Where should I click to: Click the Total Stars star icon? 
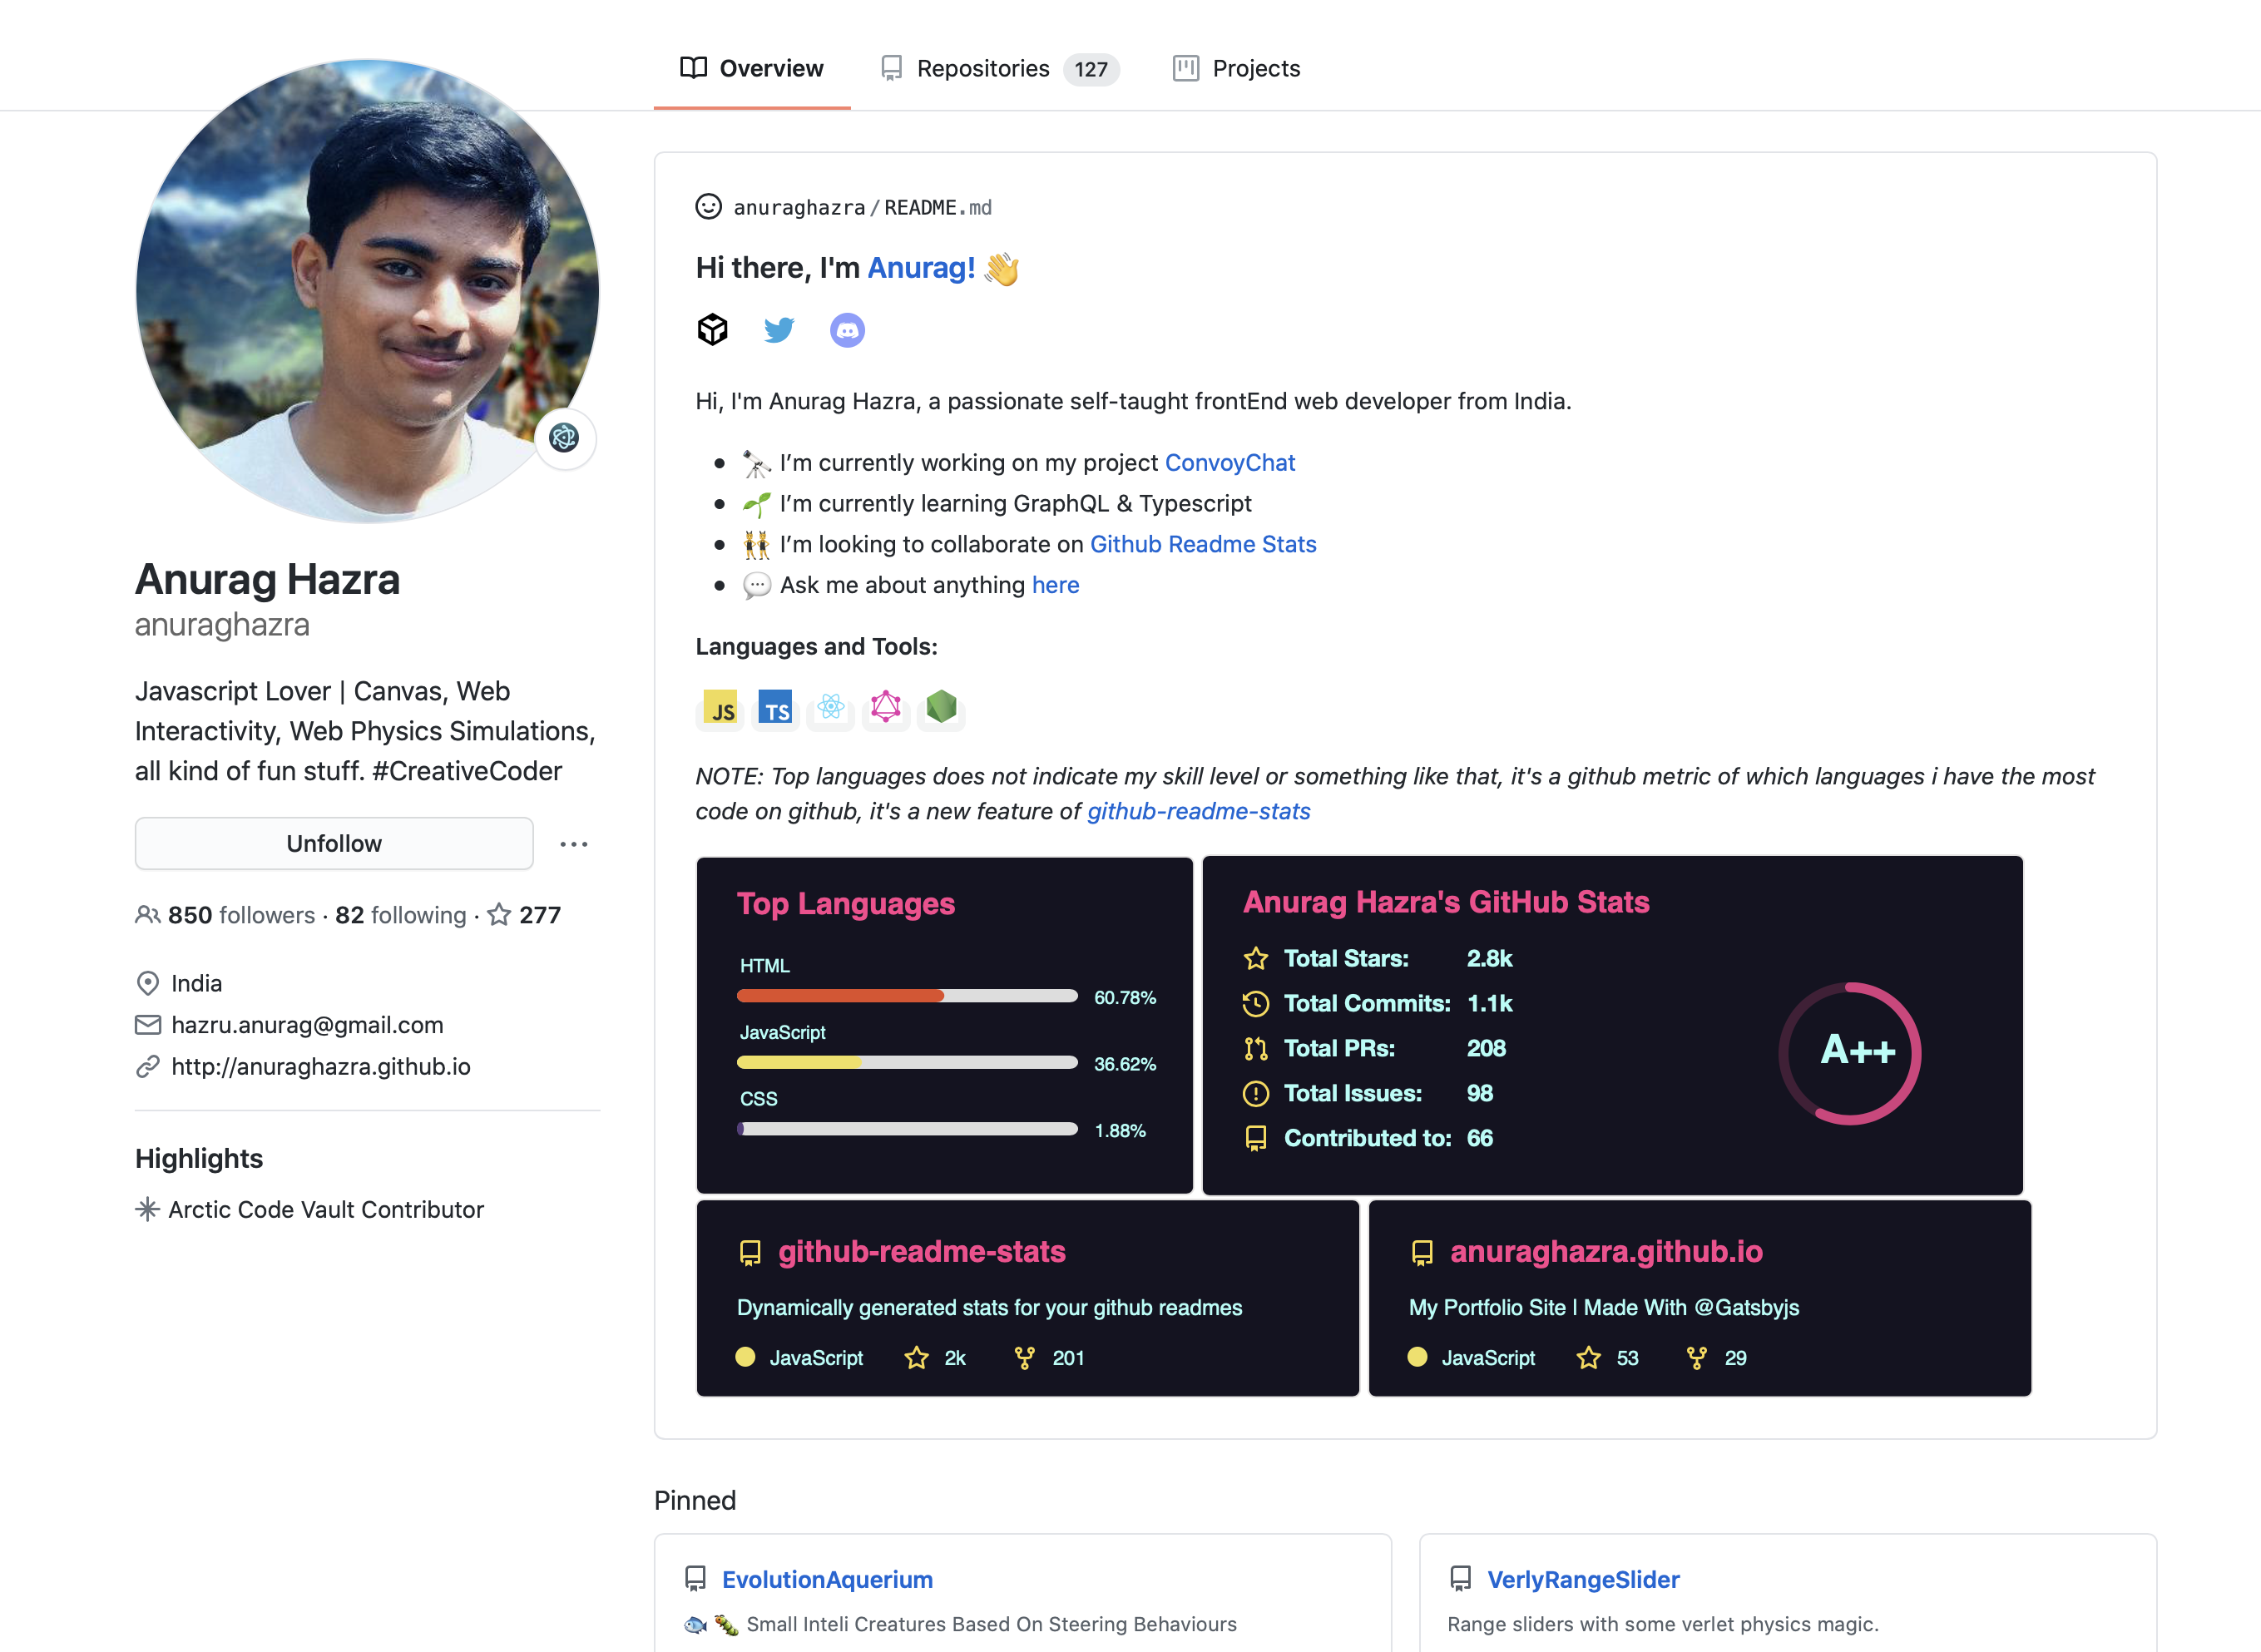(x=1256, y=959)
